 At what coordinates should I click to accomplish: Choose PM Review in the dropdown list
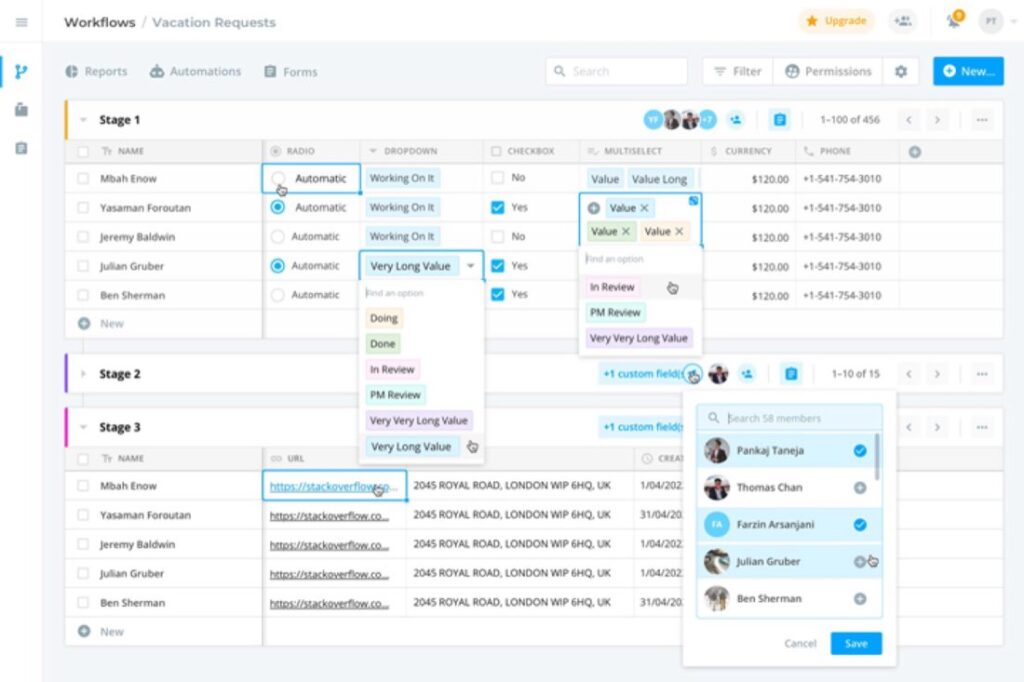coord(395,395)
